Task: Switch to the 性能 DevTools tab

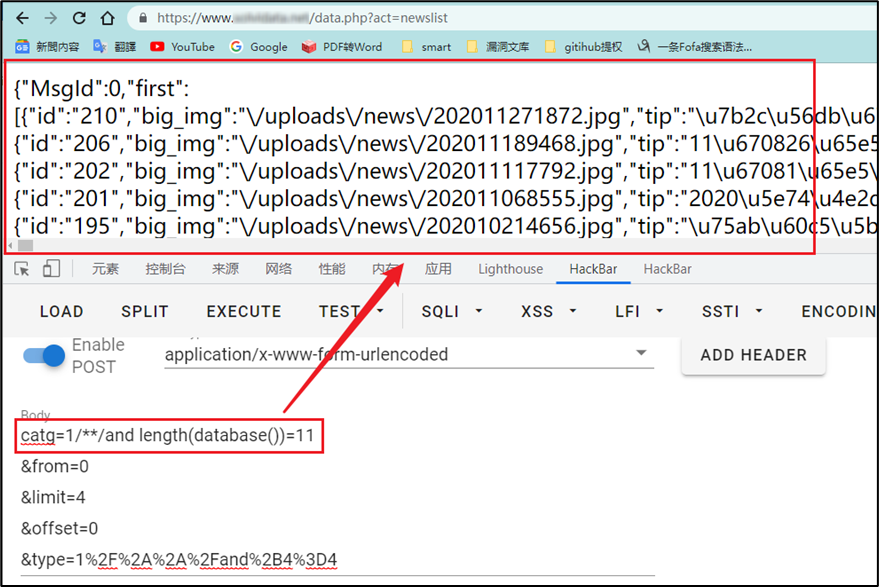Action: point(332,269)
